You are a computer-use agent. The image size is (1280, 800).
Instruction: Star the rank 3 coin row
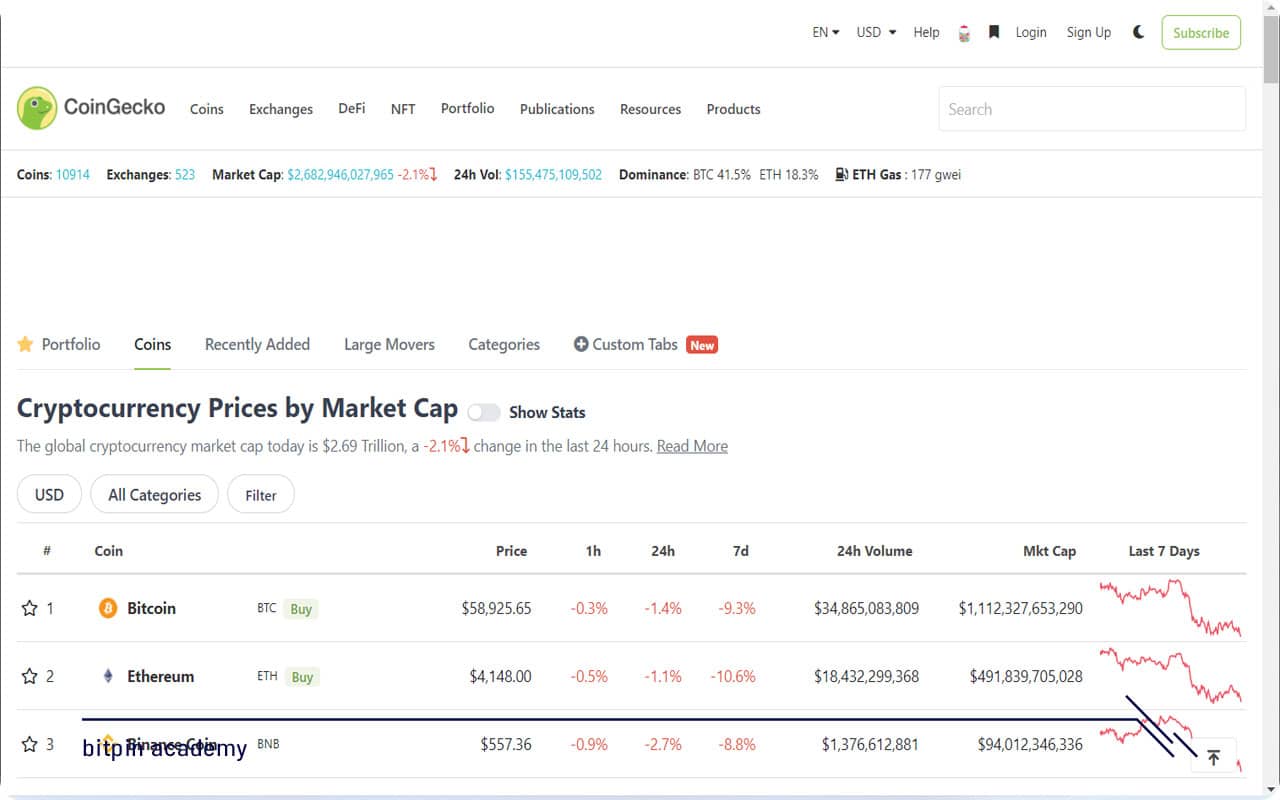tap(29, 744)
